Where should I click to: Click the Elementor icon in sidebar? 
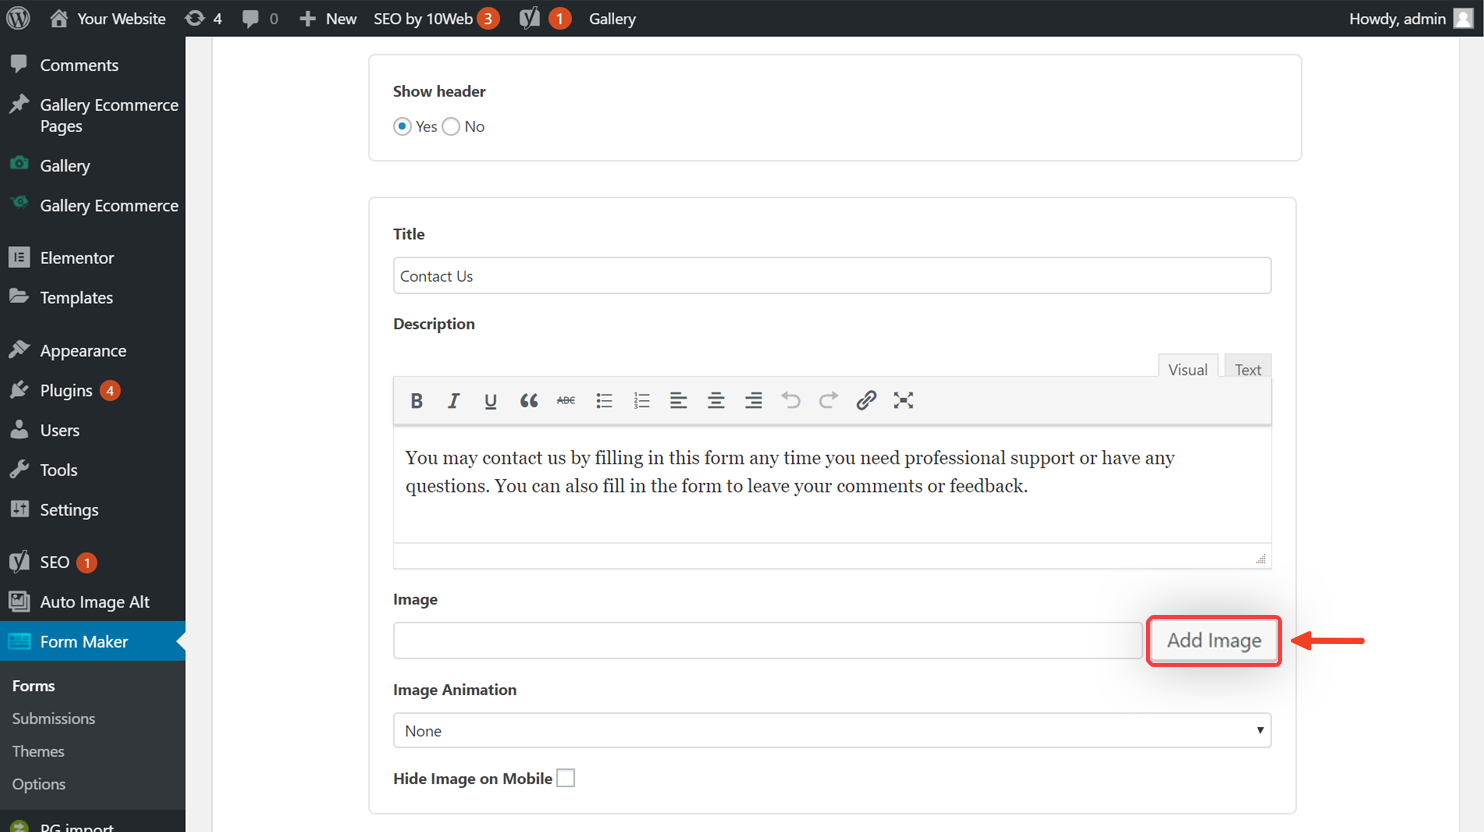[19, 257]
